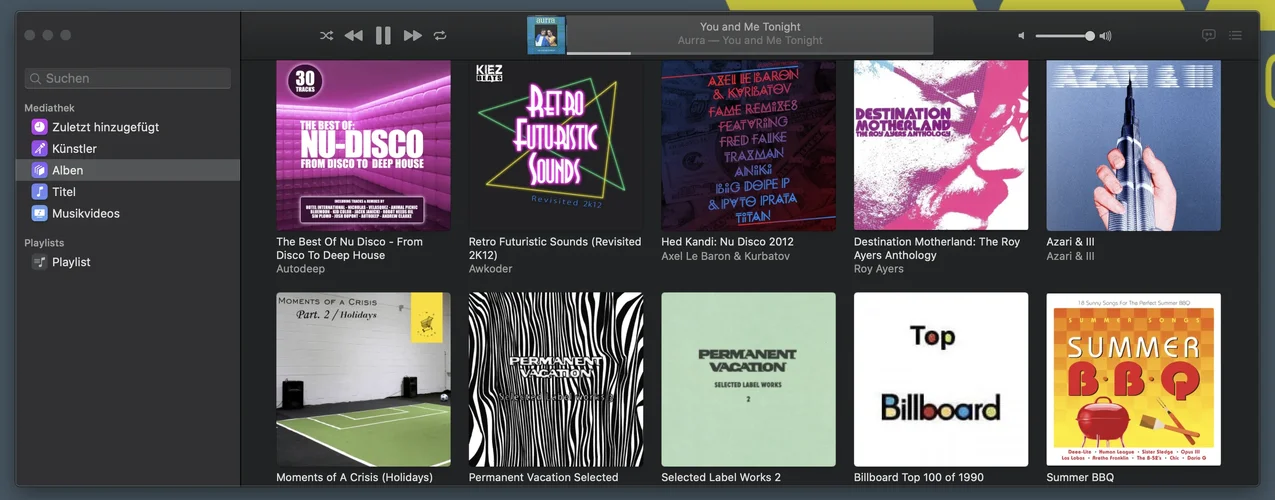Image resolution: width=1275 pixels, height=500 pixels.
Task: Click Selected Label Works 2 title text
Action: [721, 477]
